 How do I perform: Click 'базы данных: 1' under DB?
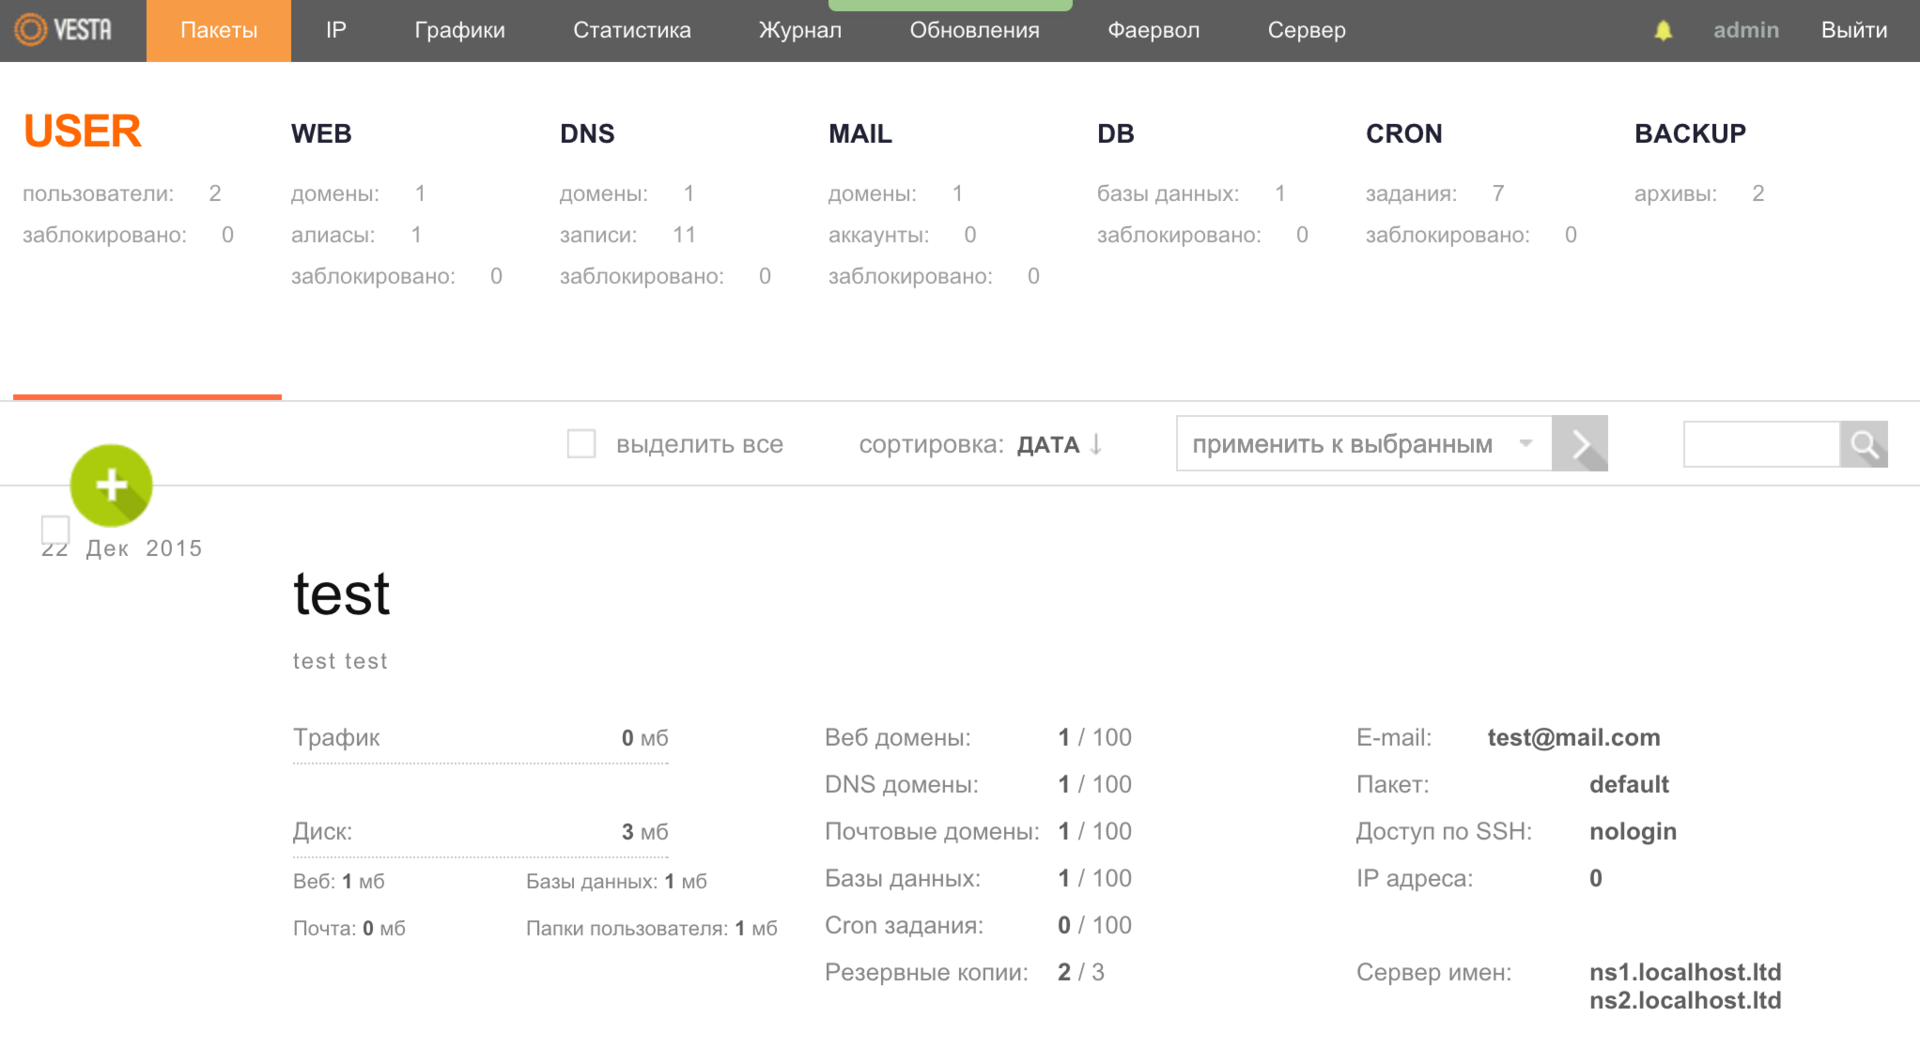(1191, 194)
